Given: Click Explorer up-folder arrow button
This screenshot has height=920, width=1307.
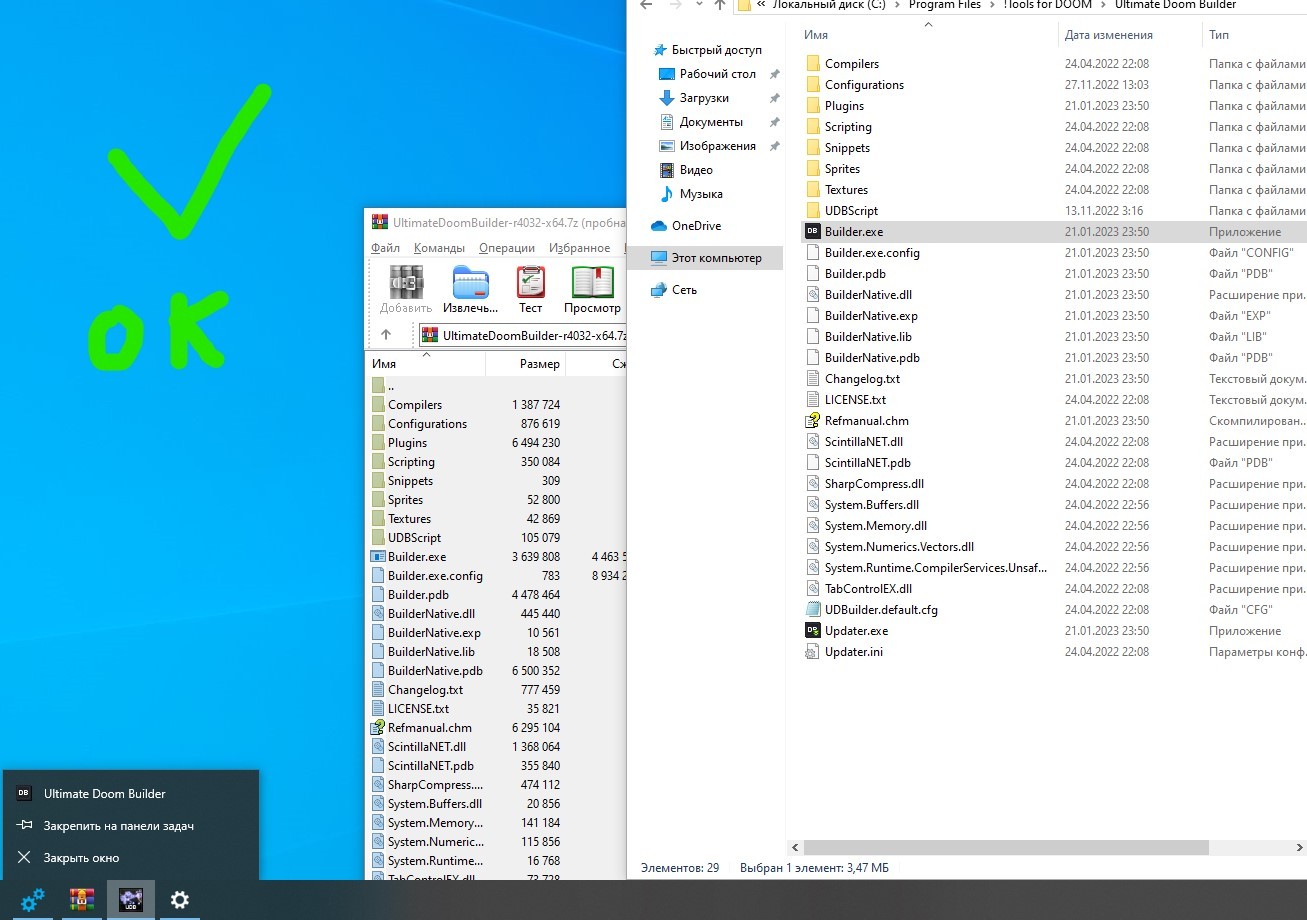Looking at the screenshot, I should click(x=719, y=5).
